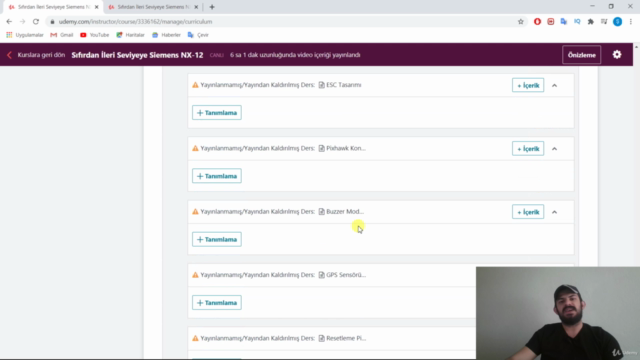This screenshot has height=360, width=640.
Task: Open the Çevir bookmark
Action: coord(198,35)
